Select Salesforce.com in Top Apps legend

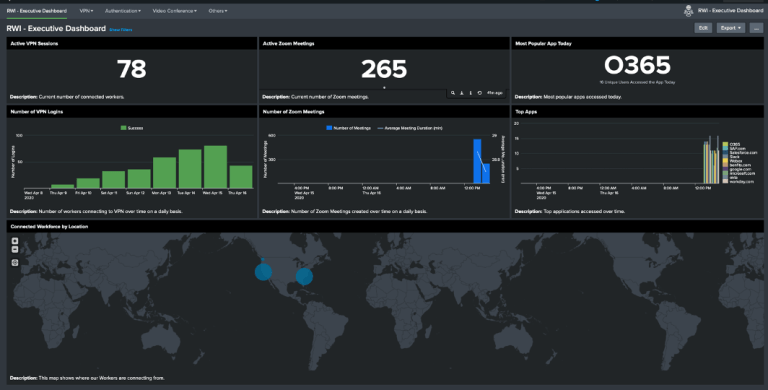point(744,152)
